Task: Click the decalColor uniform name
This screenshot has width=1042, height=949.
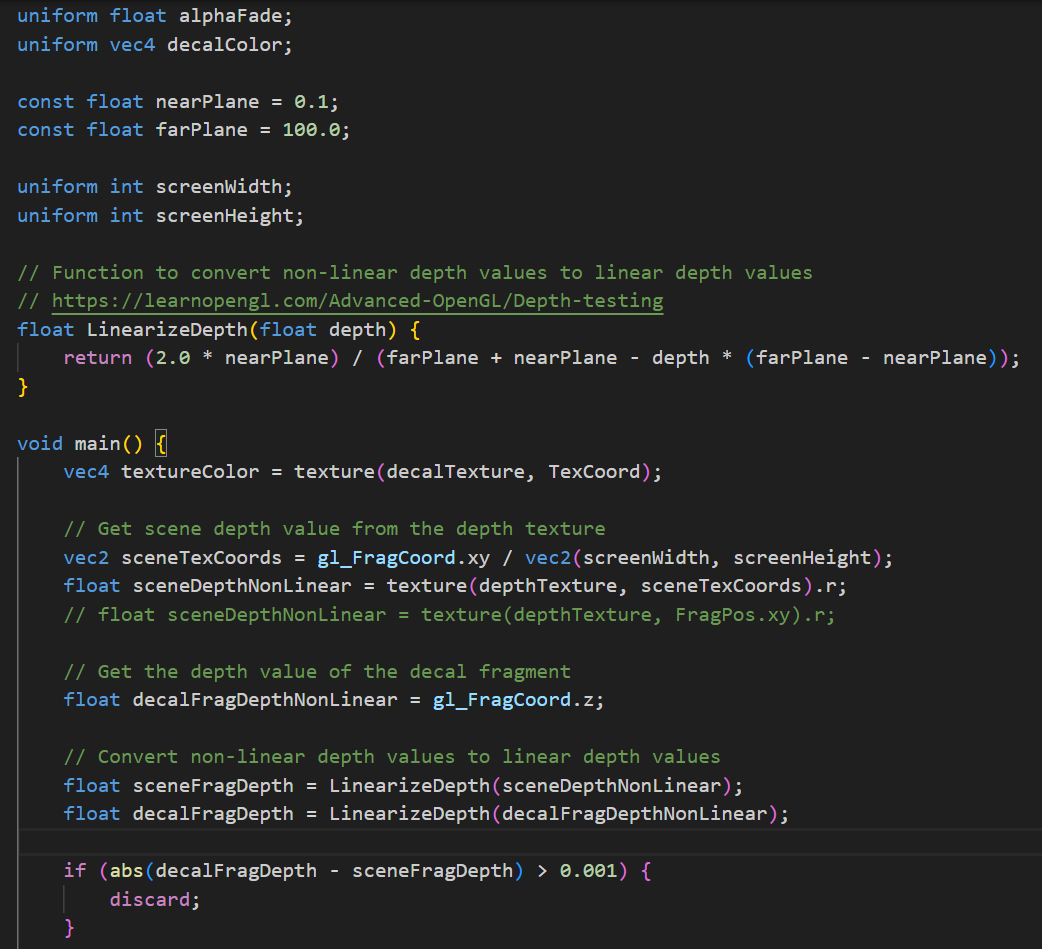Action: point(224,45)
